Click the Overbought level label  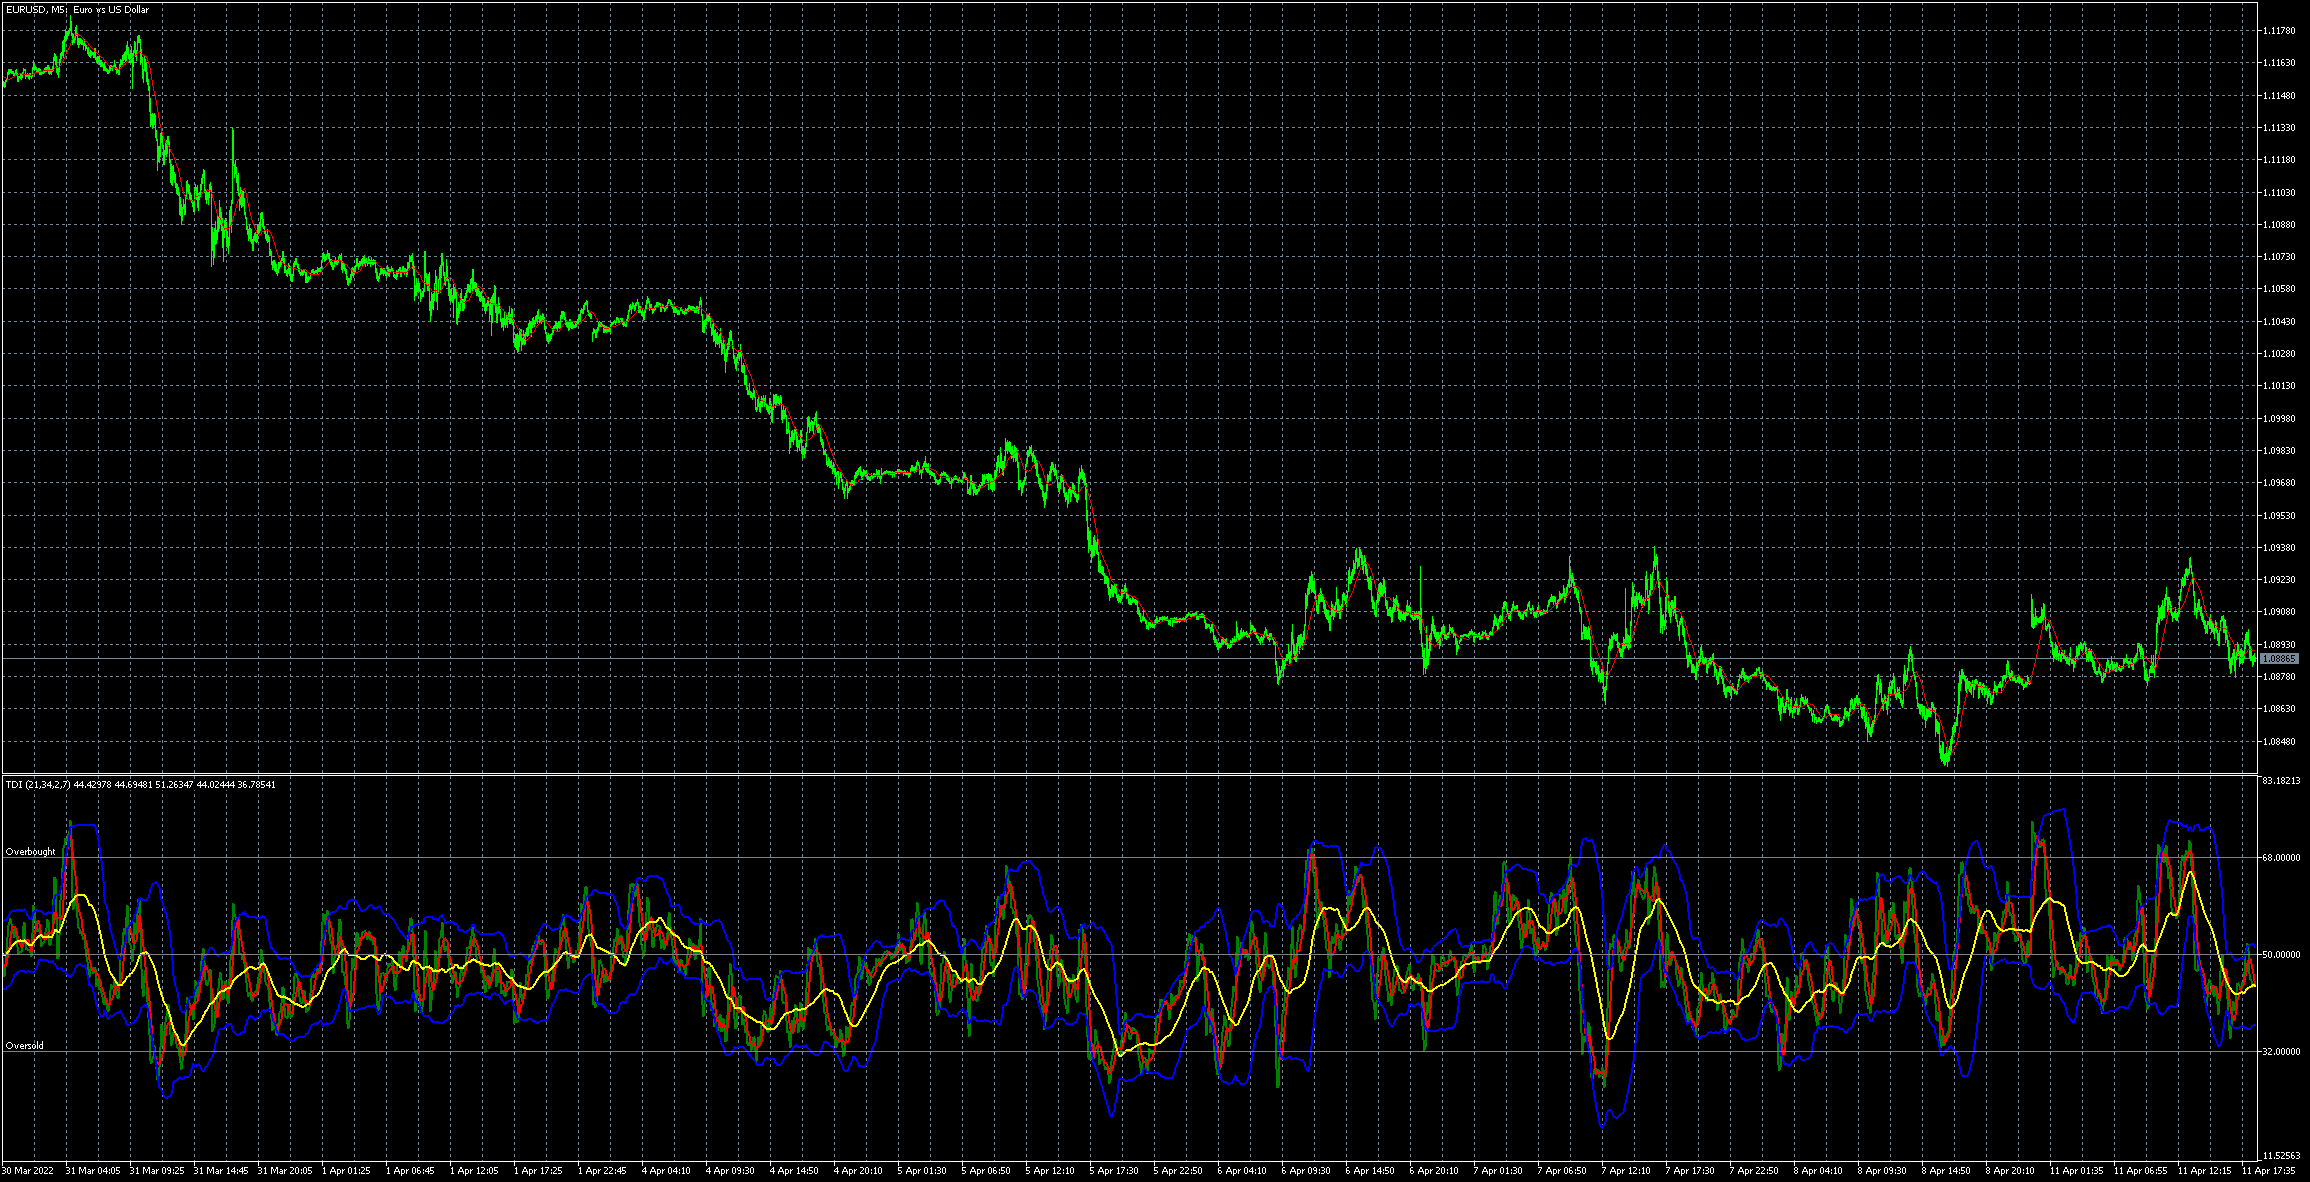point(31,852)
